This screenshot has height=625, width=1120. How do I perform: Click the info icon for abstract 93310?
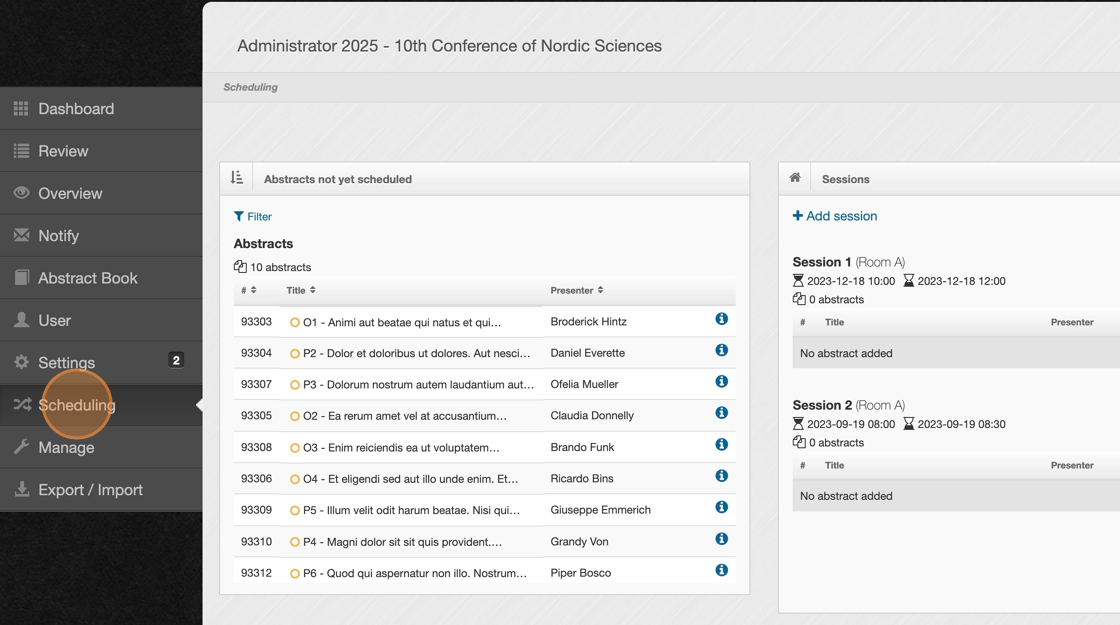pos(721,539)
